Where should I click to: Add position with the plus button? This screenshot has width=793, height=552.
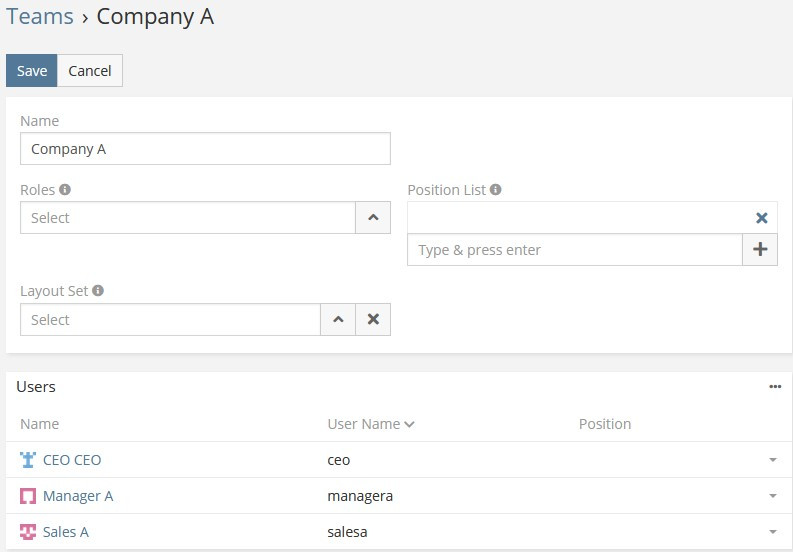pyautogui.click(x=760, y=250)
